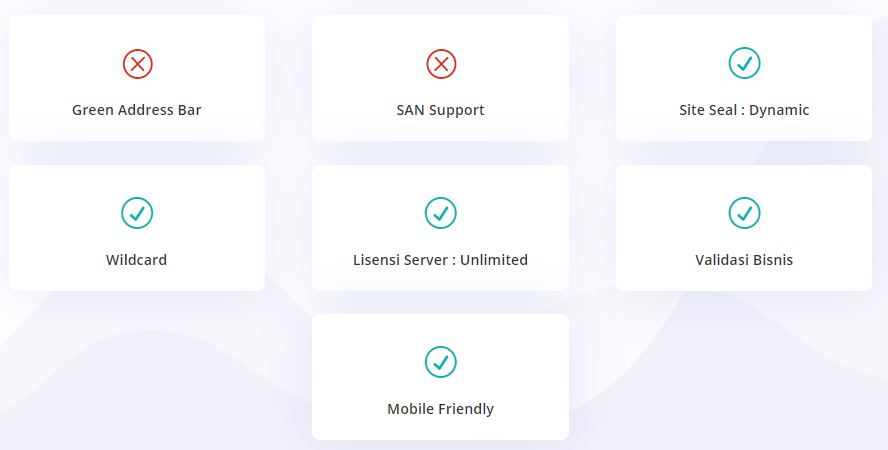Viewport: 888px width, 450px height.
Task: Click the "Mobile Friendly" feature label
Action: coord(441,409)
